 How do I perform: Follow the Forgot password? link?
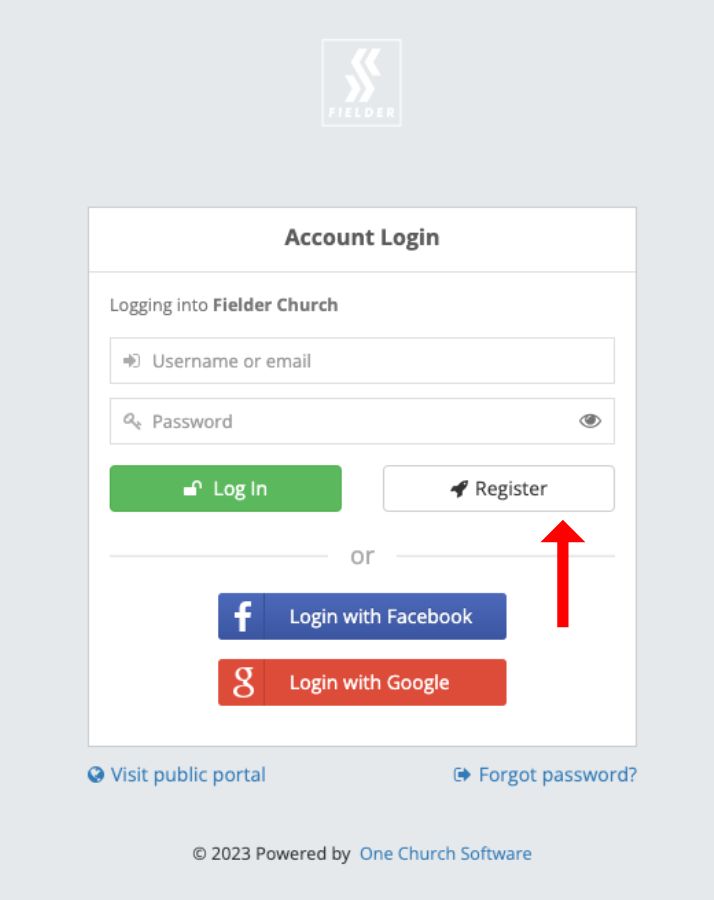pyautogui.click(x=557, y=775)
